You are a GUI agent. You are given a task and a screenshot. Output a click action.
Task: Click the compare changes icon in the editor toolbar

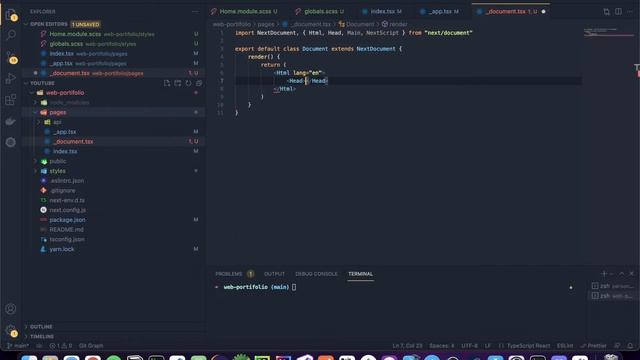607,11
